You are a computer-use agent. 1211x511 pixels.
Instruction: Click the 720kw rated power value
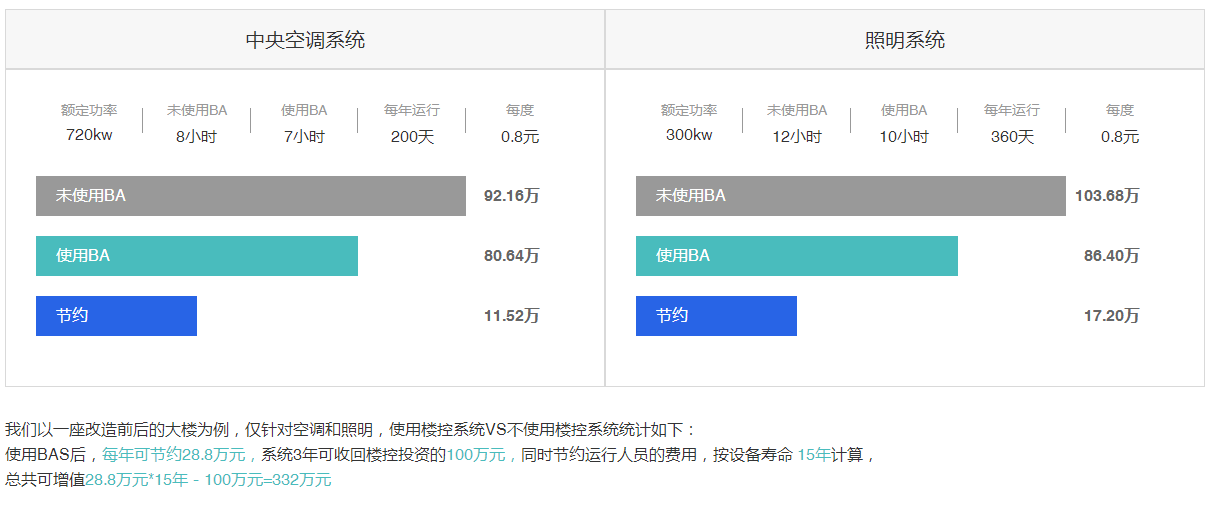[x=89, y=135]
